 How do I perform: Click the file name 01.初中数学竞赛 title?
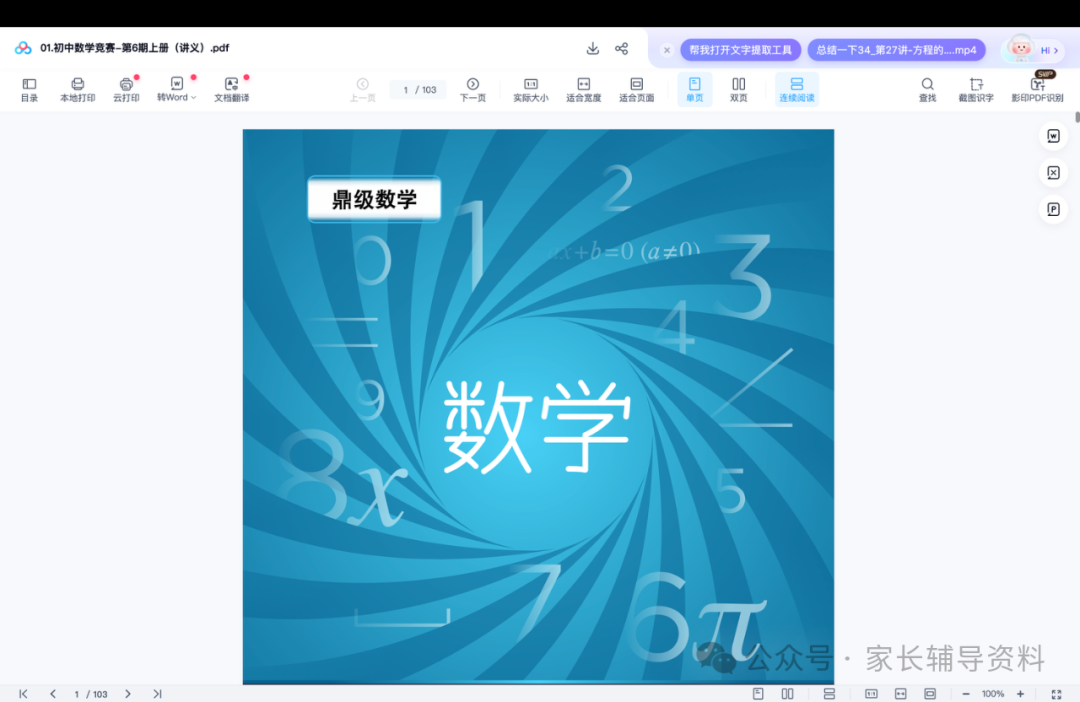134,48
